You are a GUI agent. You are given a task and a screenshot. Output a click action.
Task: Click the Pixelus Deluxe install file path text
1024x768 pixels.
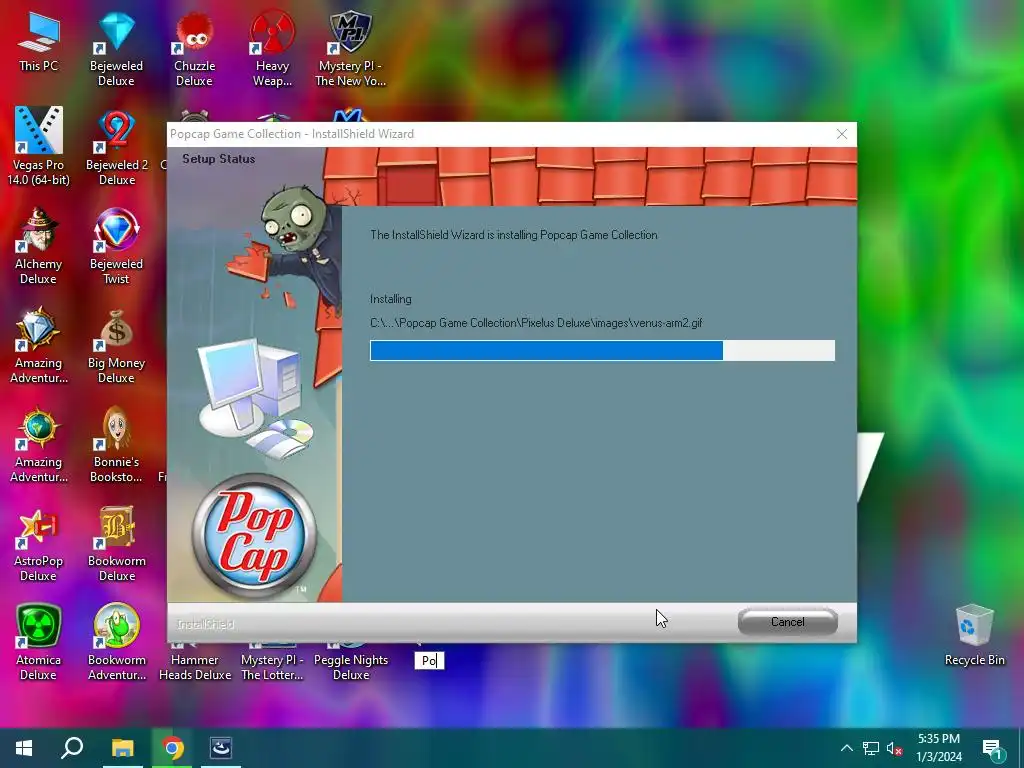pyautogui.click(x=536, y=323)
